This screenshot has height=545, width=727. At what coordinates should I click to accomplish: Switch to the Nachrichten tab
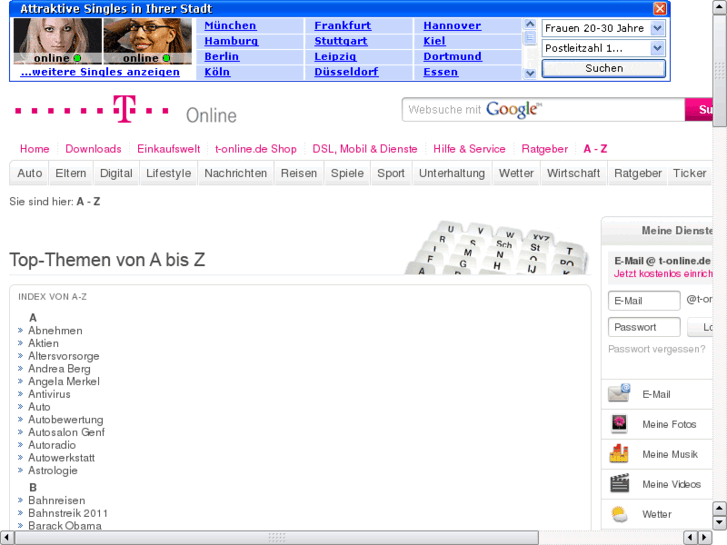[x=236, y=173]
